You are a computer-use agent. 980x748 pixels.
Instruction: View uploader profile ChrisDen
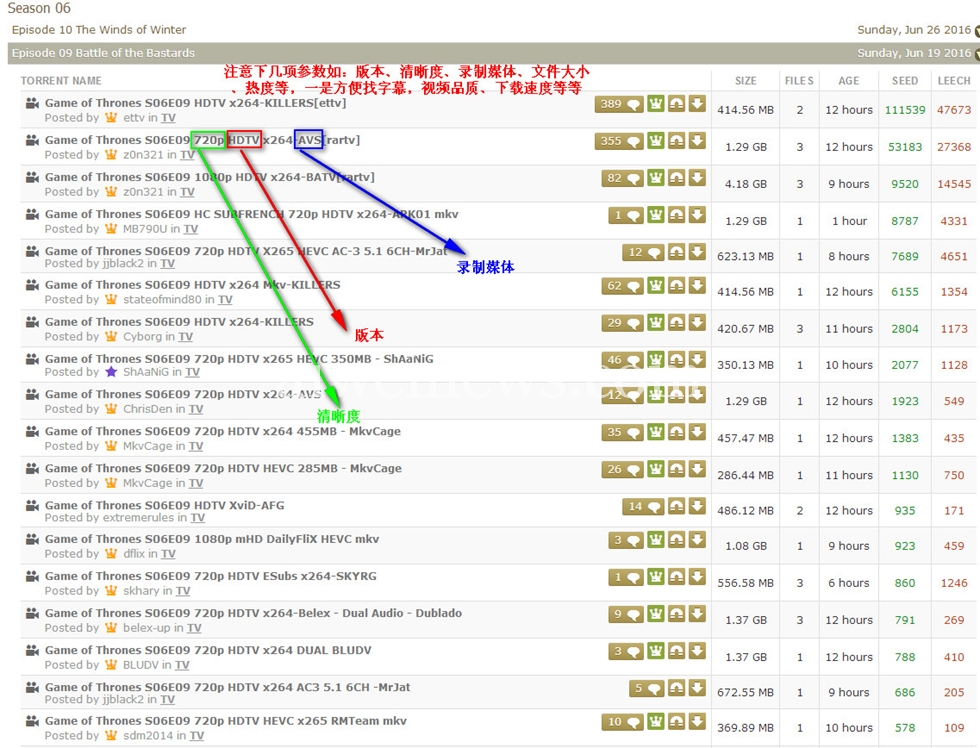pos(148,409)
